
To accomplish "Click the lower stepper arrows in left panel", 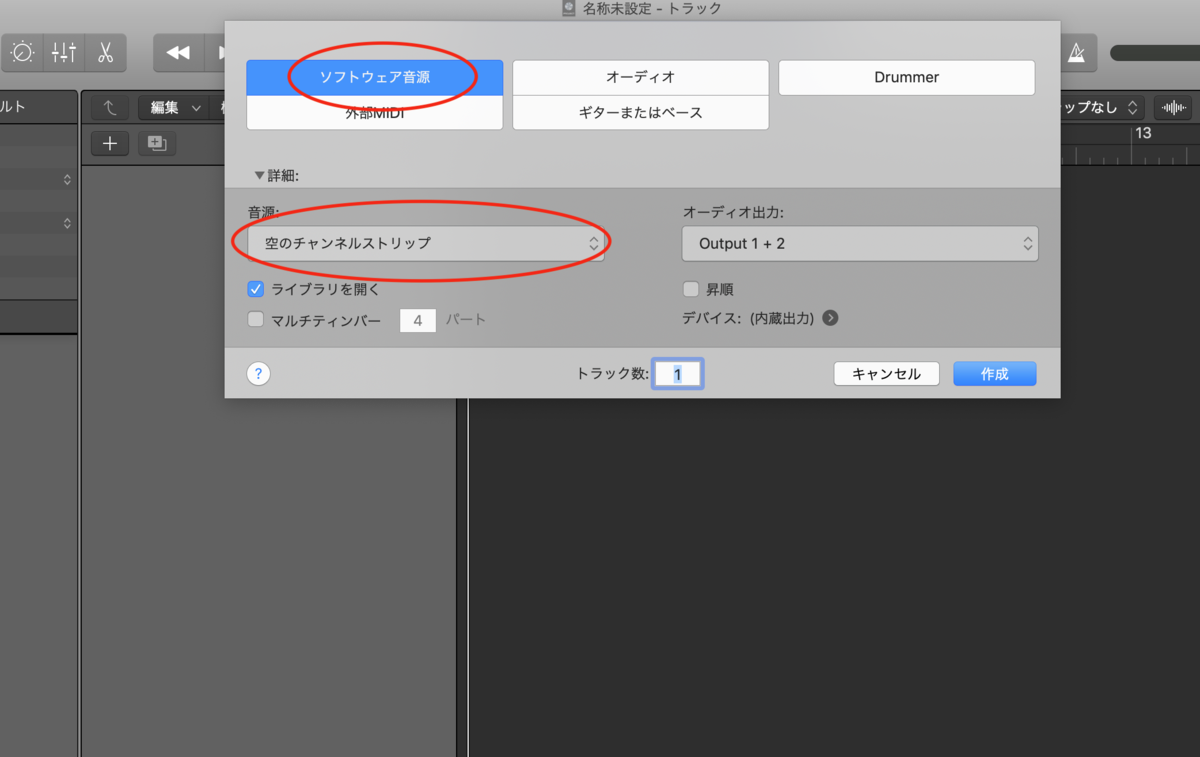I will (67, 223).
